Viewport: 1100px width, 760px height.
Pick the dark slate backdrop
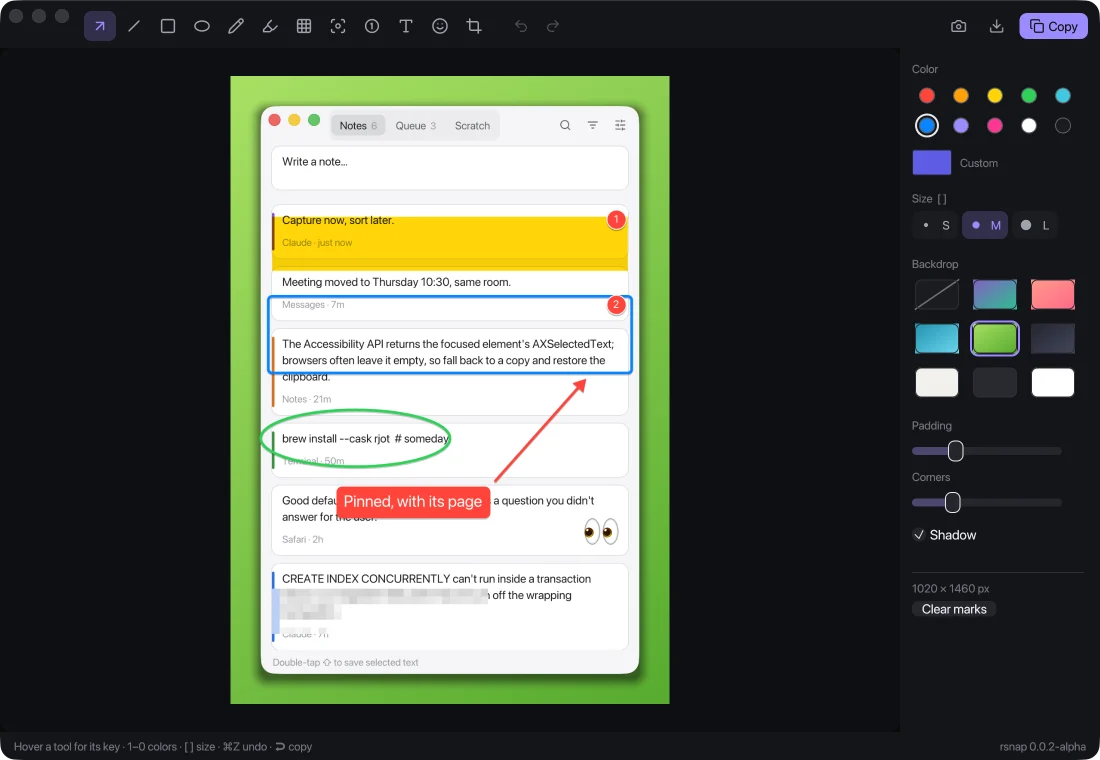tap(1052, 339)
